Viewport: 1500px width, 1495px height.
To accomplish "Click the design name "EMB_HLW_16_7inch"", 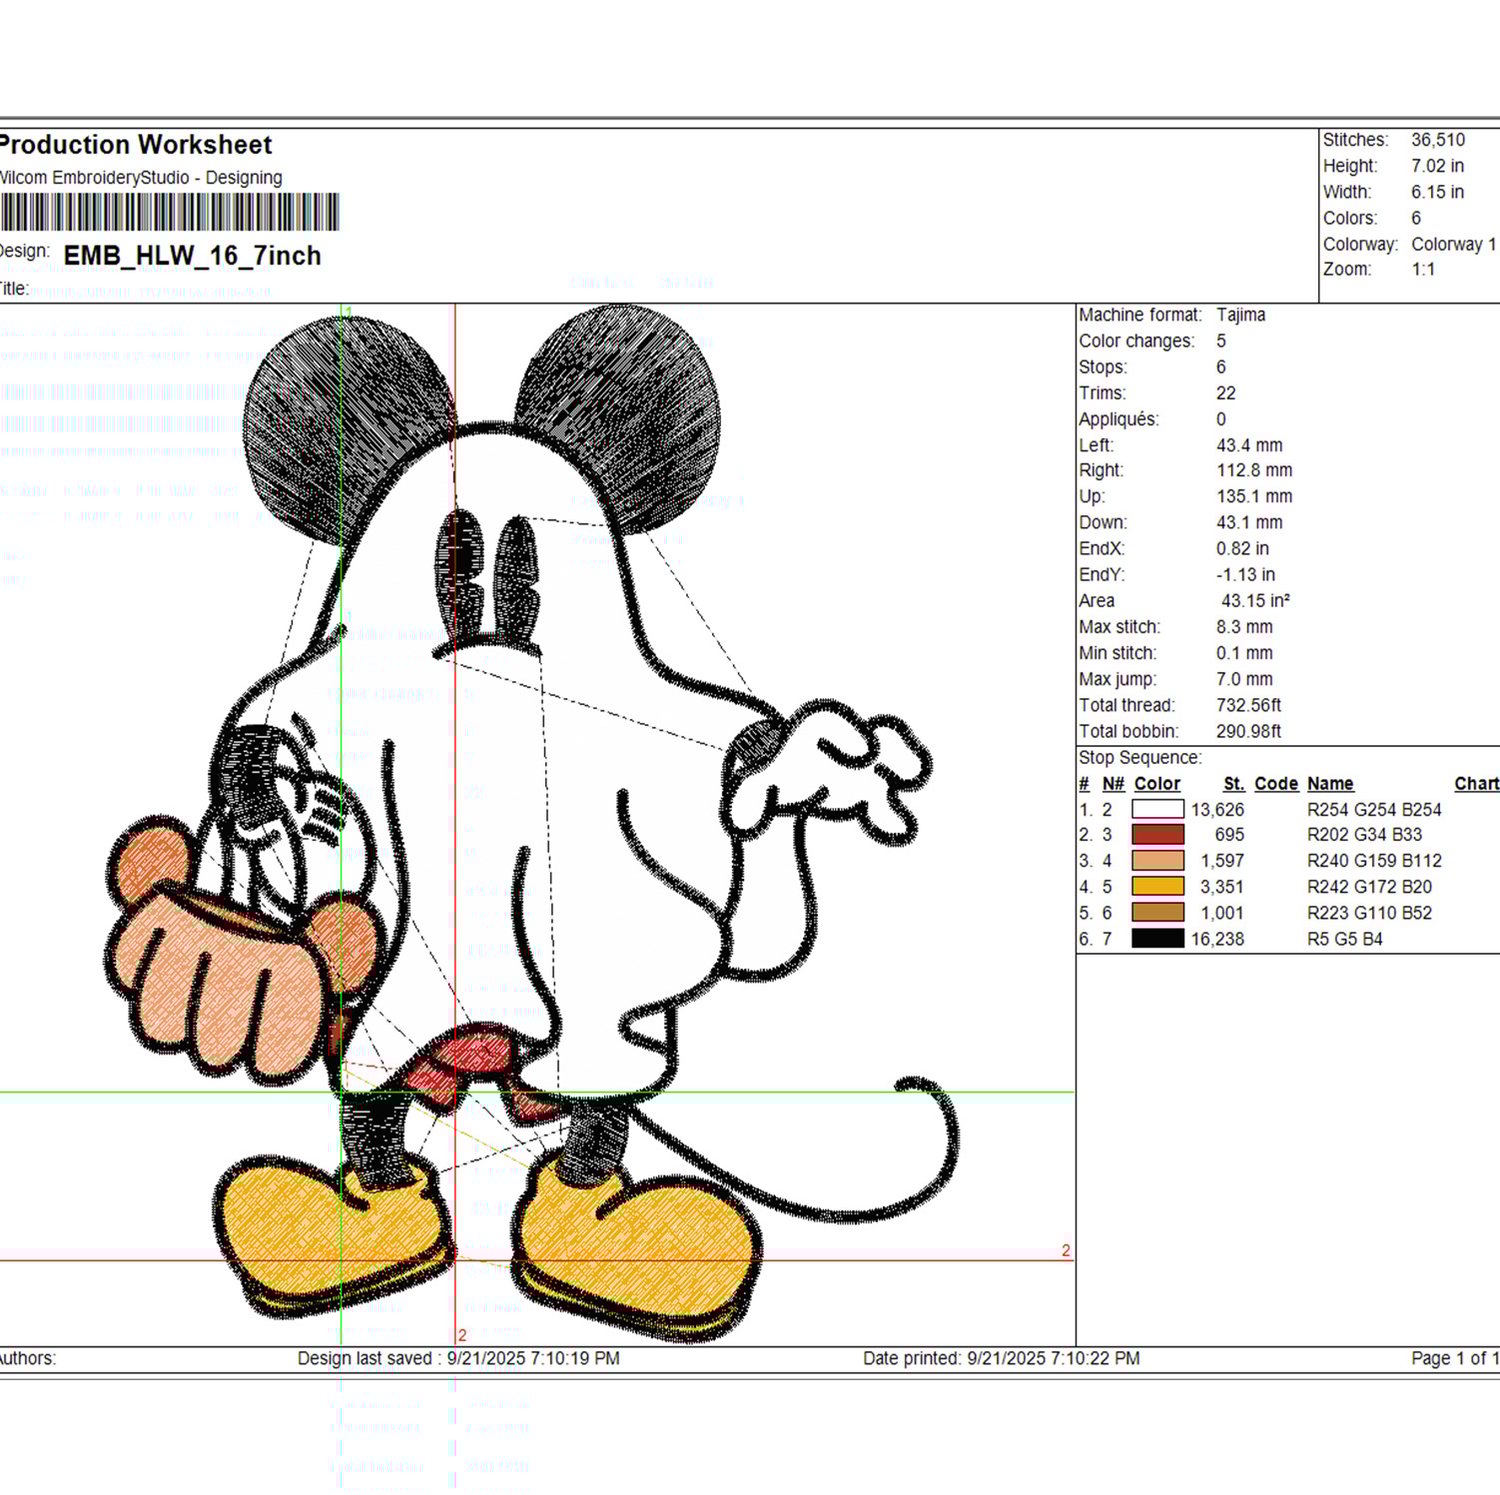I will click(x=192, y=256).
